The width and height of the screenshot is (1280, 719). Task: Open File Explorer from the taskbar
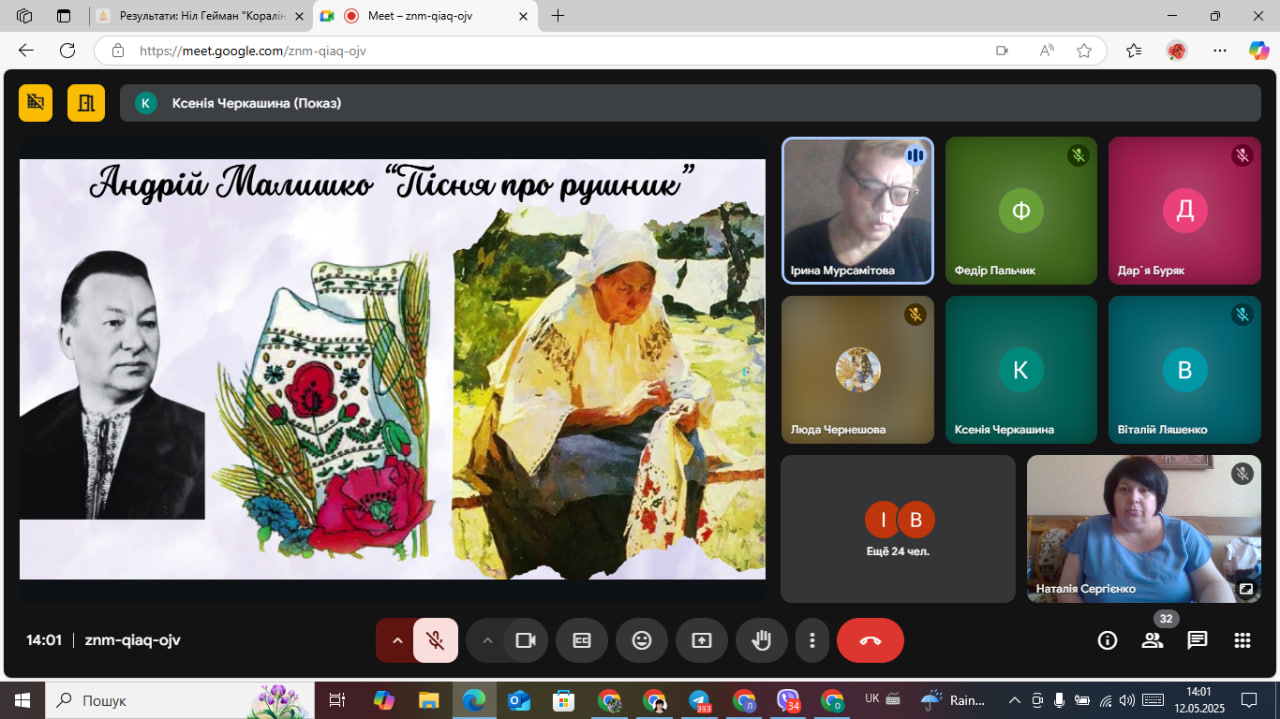click(429, 700)
